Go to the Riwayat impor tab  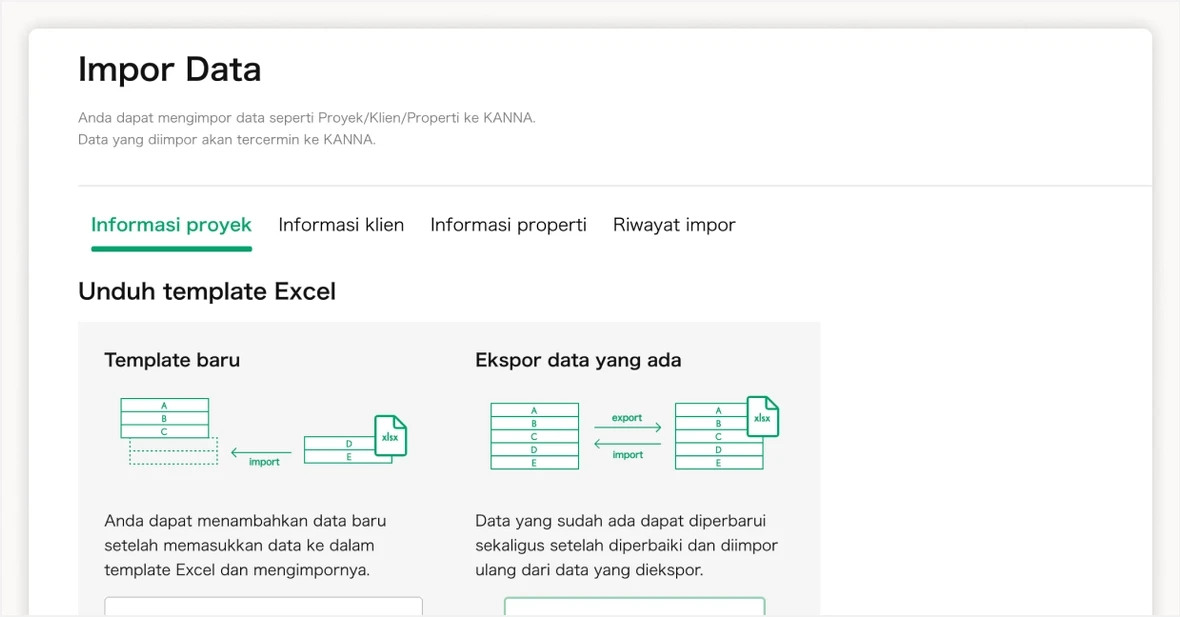click(x=674, y=225)
